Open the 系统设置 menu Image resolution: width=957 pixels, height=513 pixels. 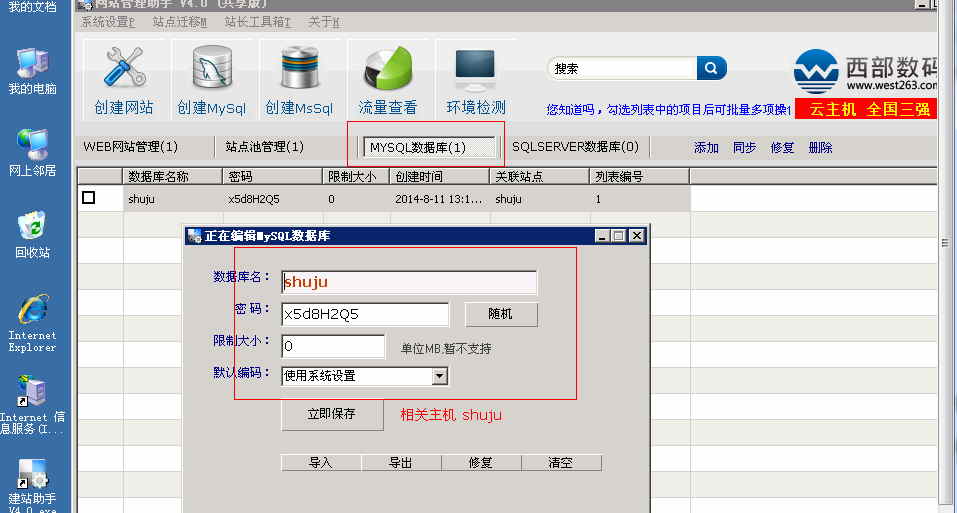pos(107,22)
